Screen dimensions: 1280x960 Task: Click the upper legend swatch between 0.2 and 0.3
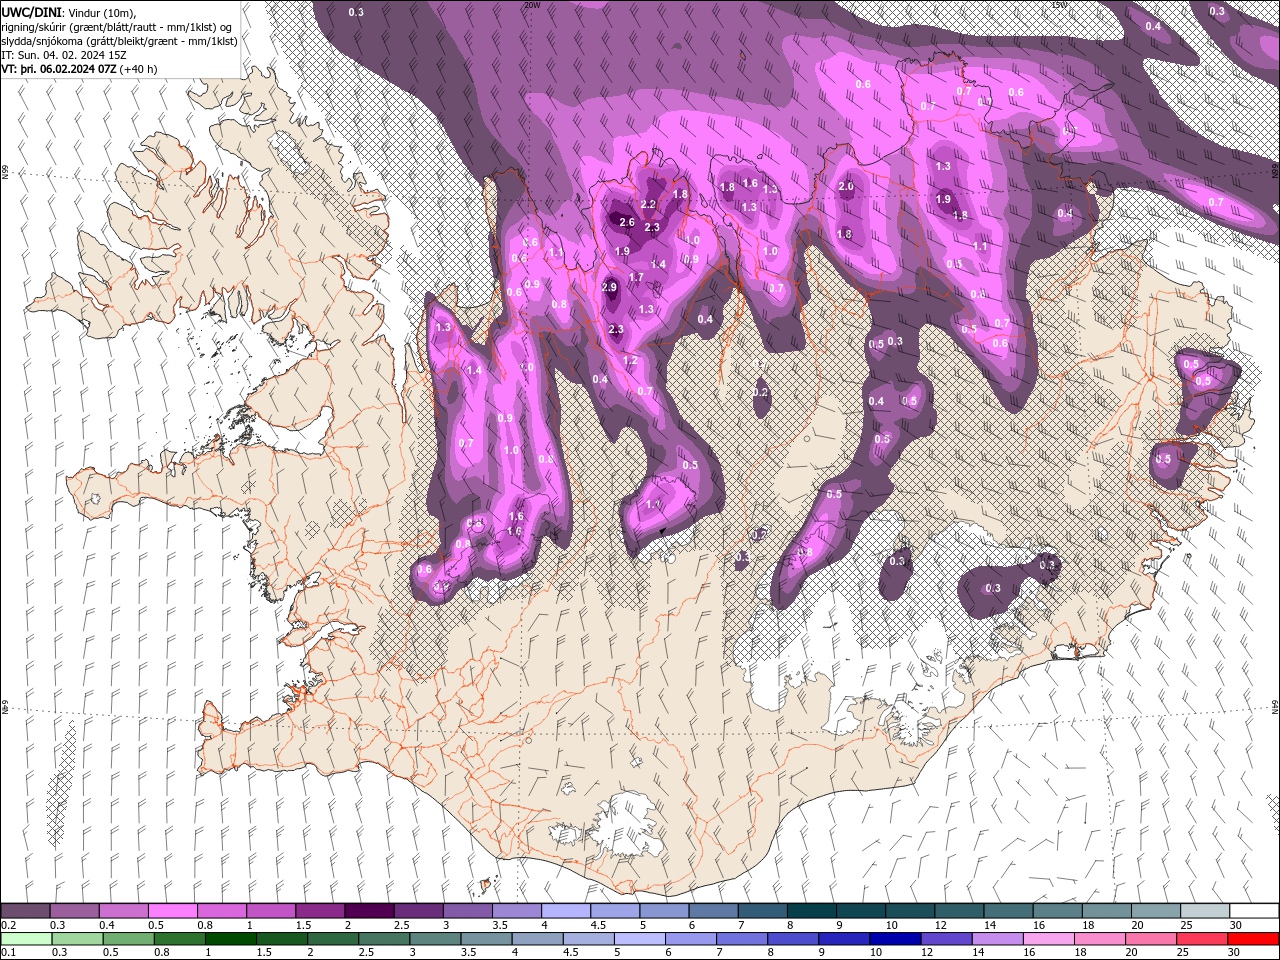click(x=25, y=911)
